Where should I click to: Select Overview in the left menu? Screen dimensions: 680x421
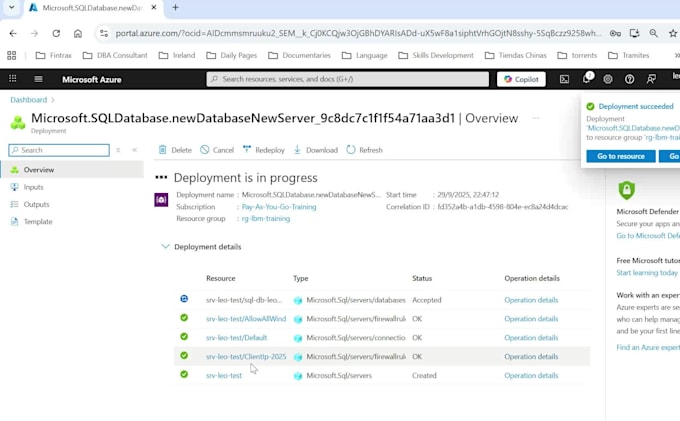[x=72, y=170]
